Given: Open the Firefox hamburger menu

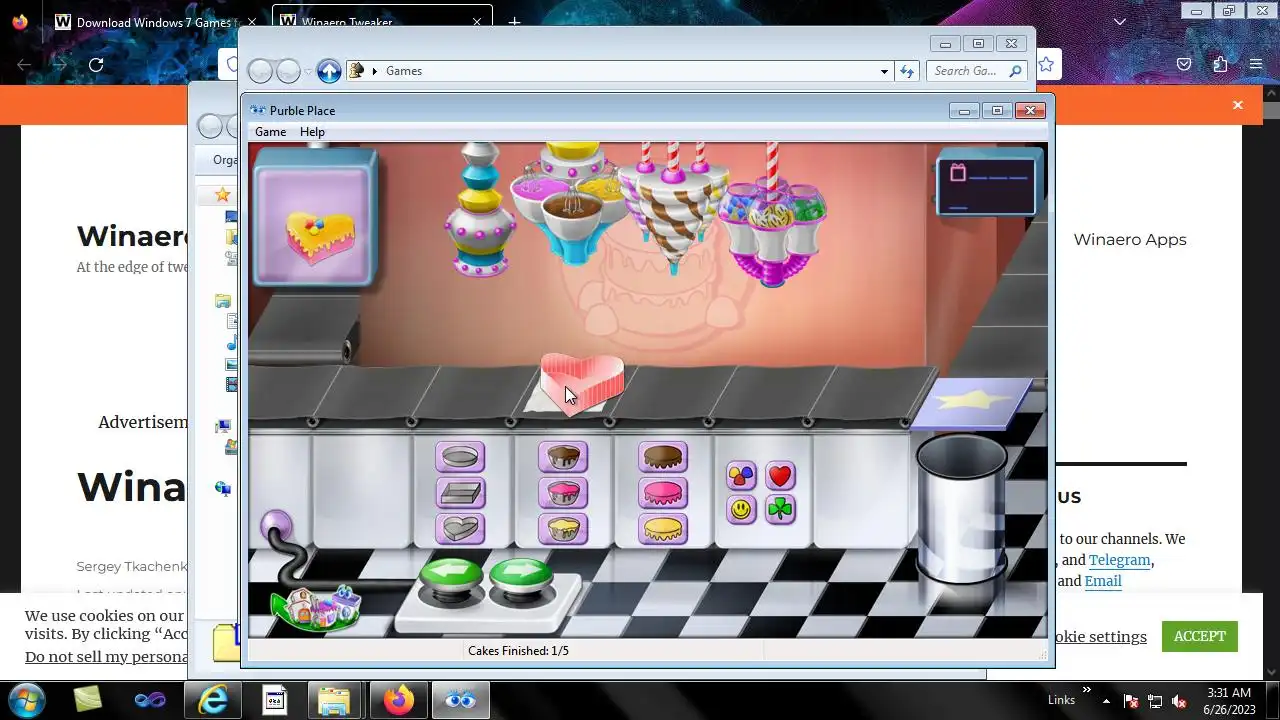Looking at the screenshot, I should 1256,65.
